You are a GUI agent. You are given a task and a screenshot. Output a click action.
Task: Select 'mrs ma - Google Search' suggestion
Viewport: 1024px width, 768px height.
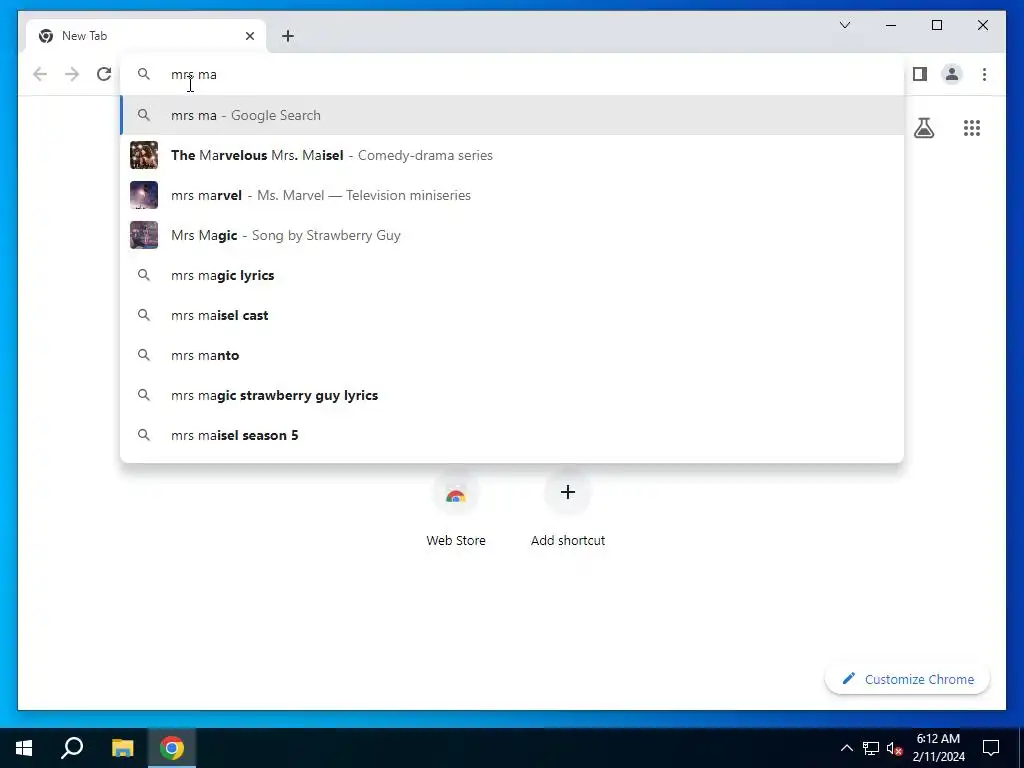[x=512, y=116]
